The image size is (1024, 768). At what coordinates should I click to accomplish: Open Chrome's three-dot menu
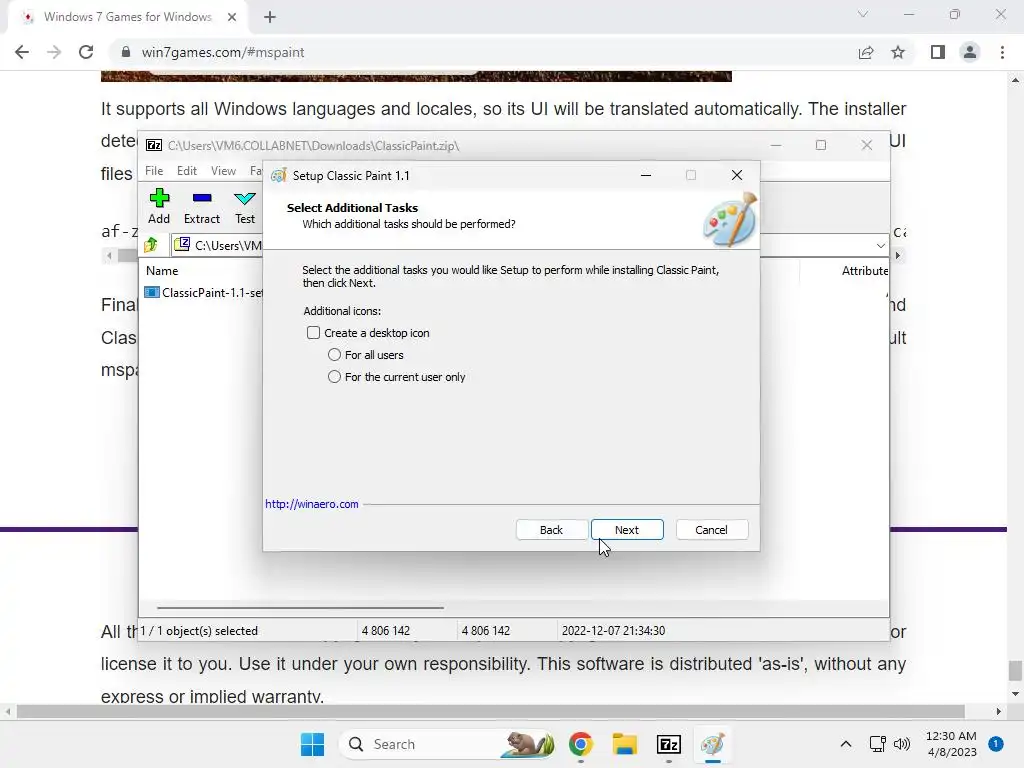1002,52
